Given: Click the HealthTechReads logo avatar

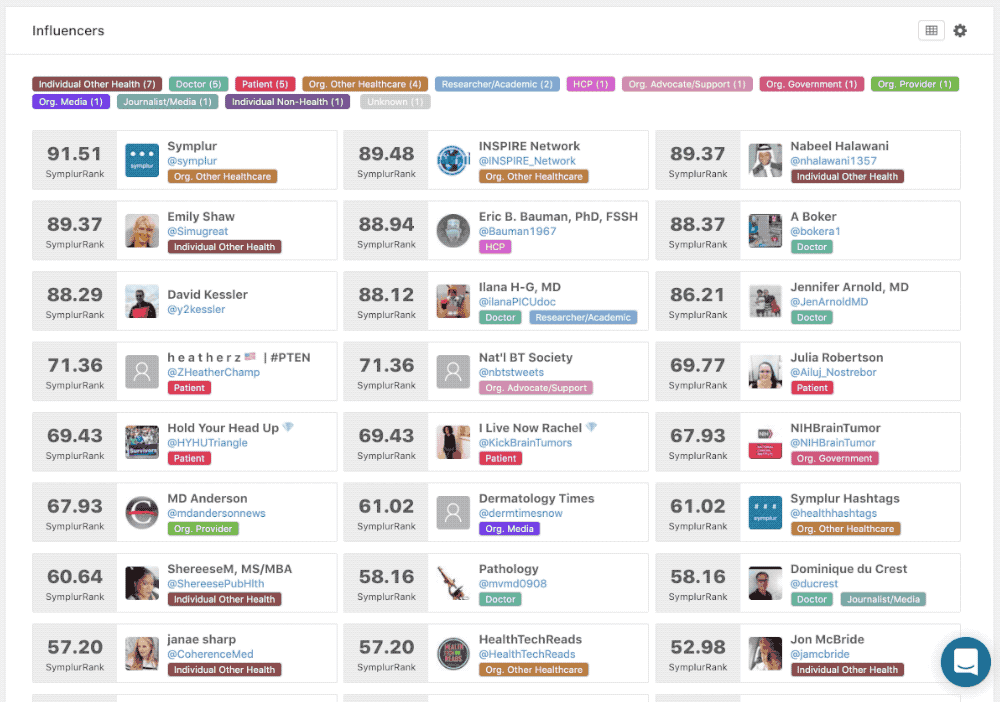Looking at the screenshot, I should coord(453,654).
